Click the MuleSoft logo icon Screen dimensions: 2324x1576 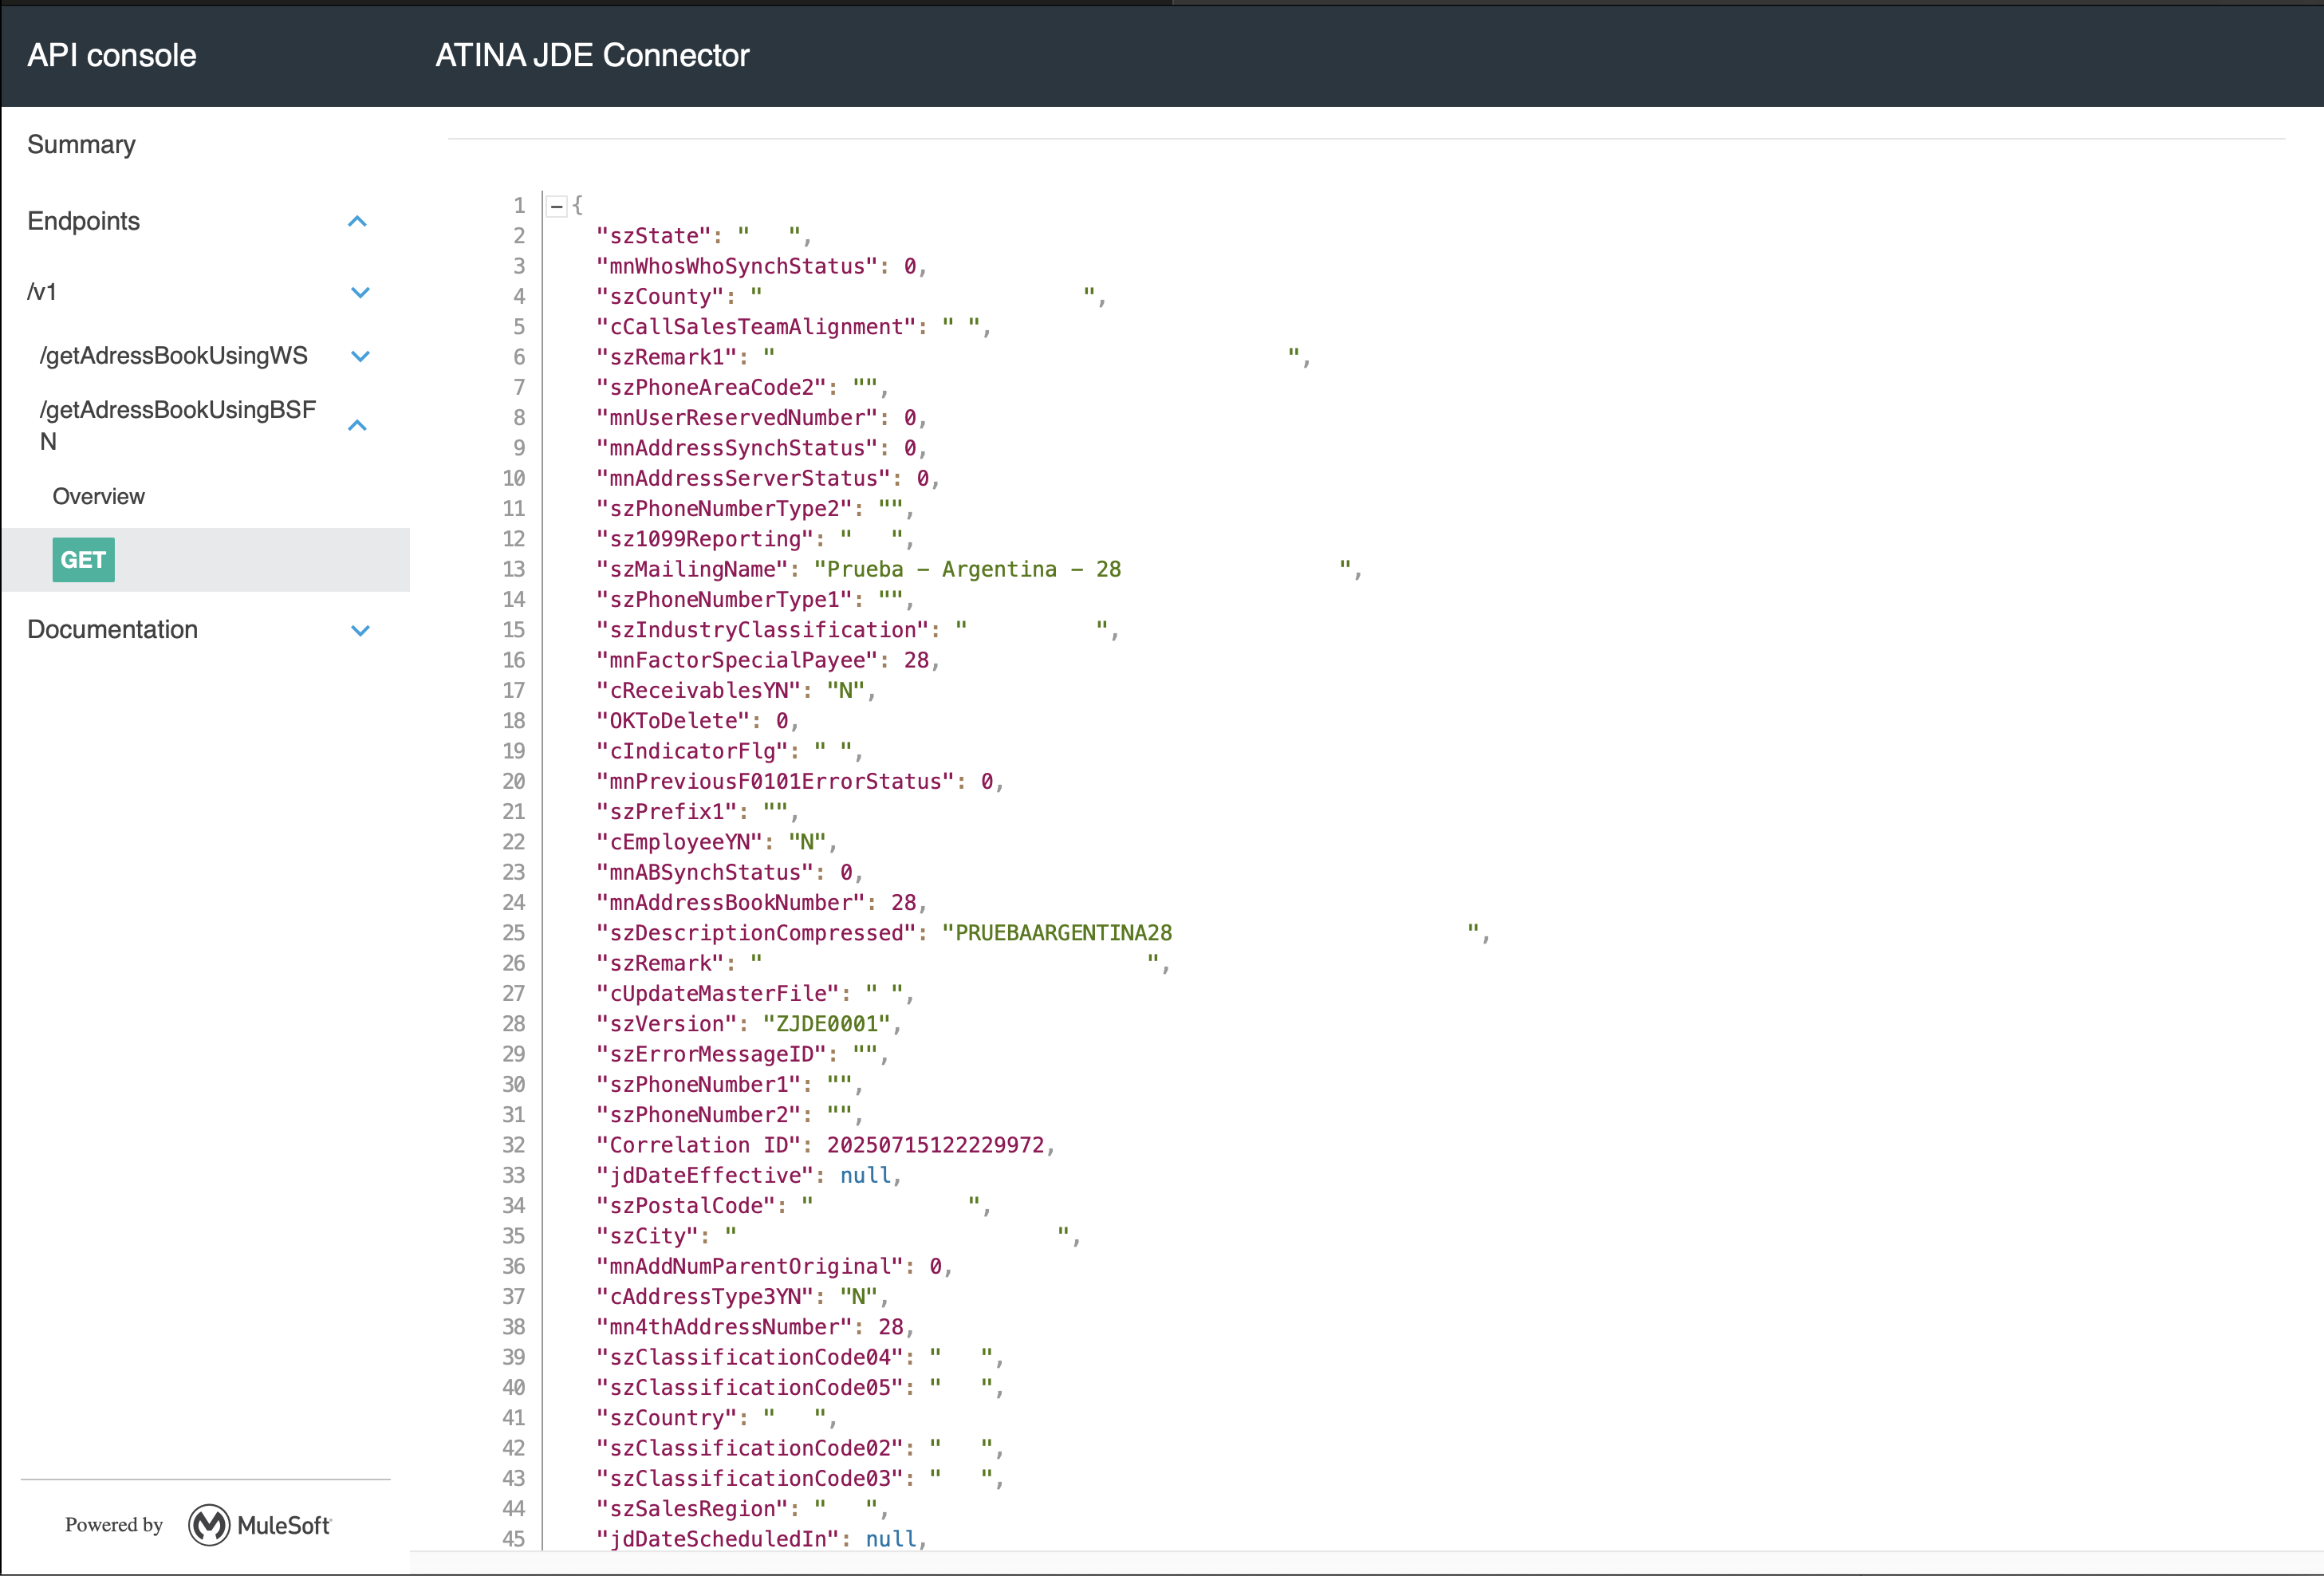coord(209,1524)
